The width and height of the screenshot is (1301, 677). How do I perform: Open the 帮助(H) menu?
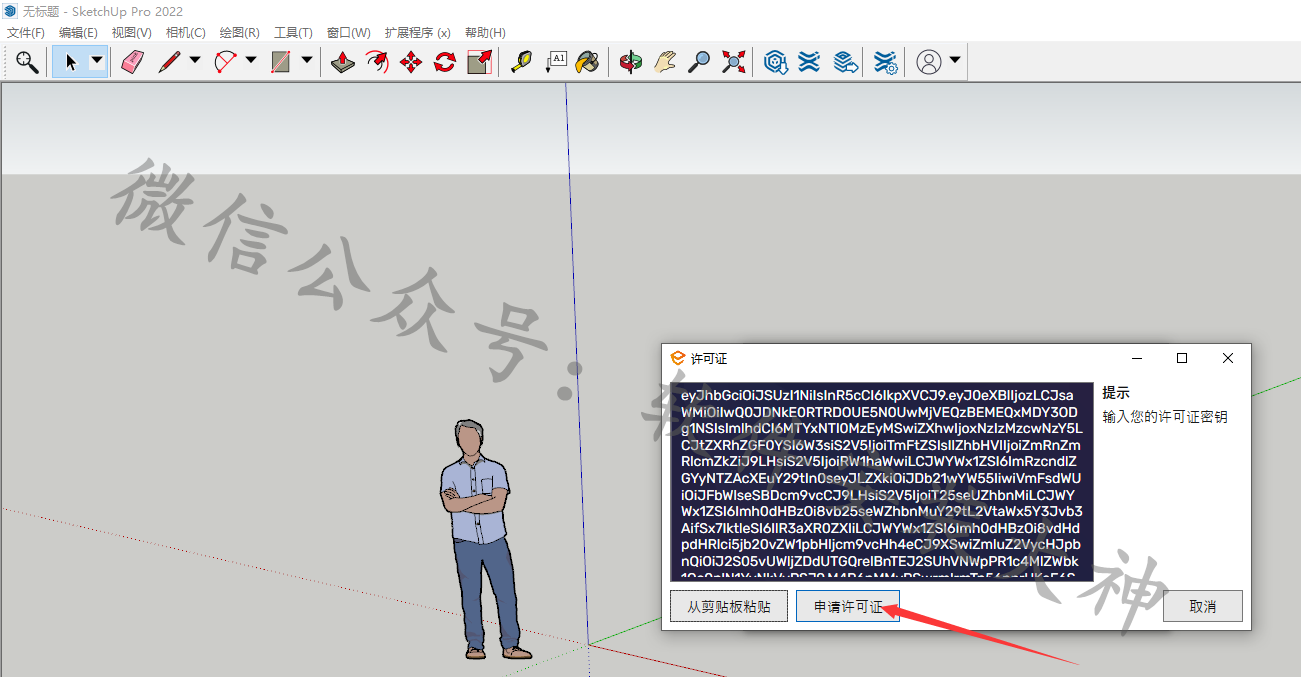coord(485,33)
